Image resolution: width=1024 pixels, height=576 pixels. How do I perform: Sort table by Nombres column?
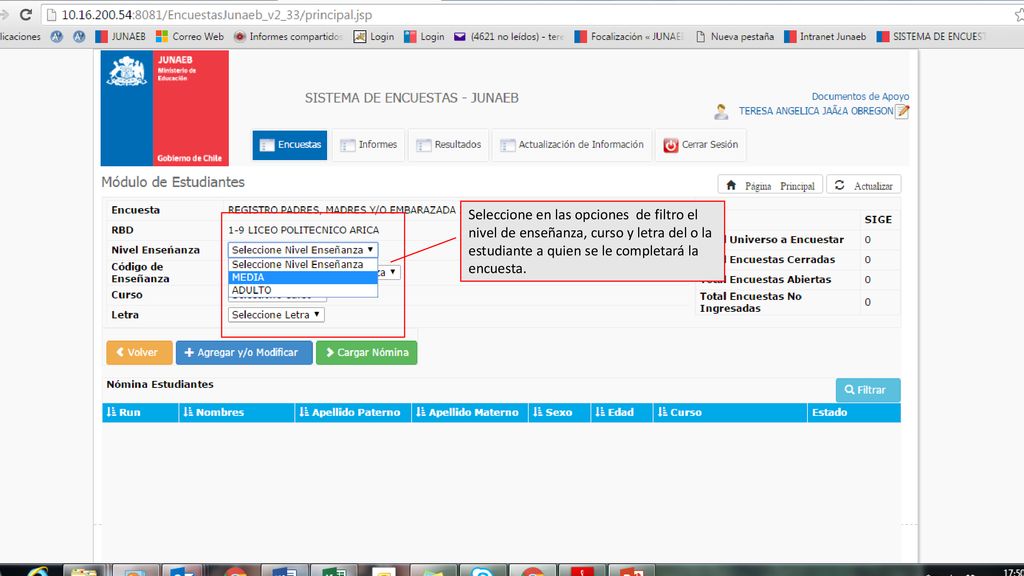tap(236, 412)
